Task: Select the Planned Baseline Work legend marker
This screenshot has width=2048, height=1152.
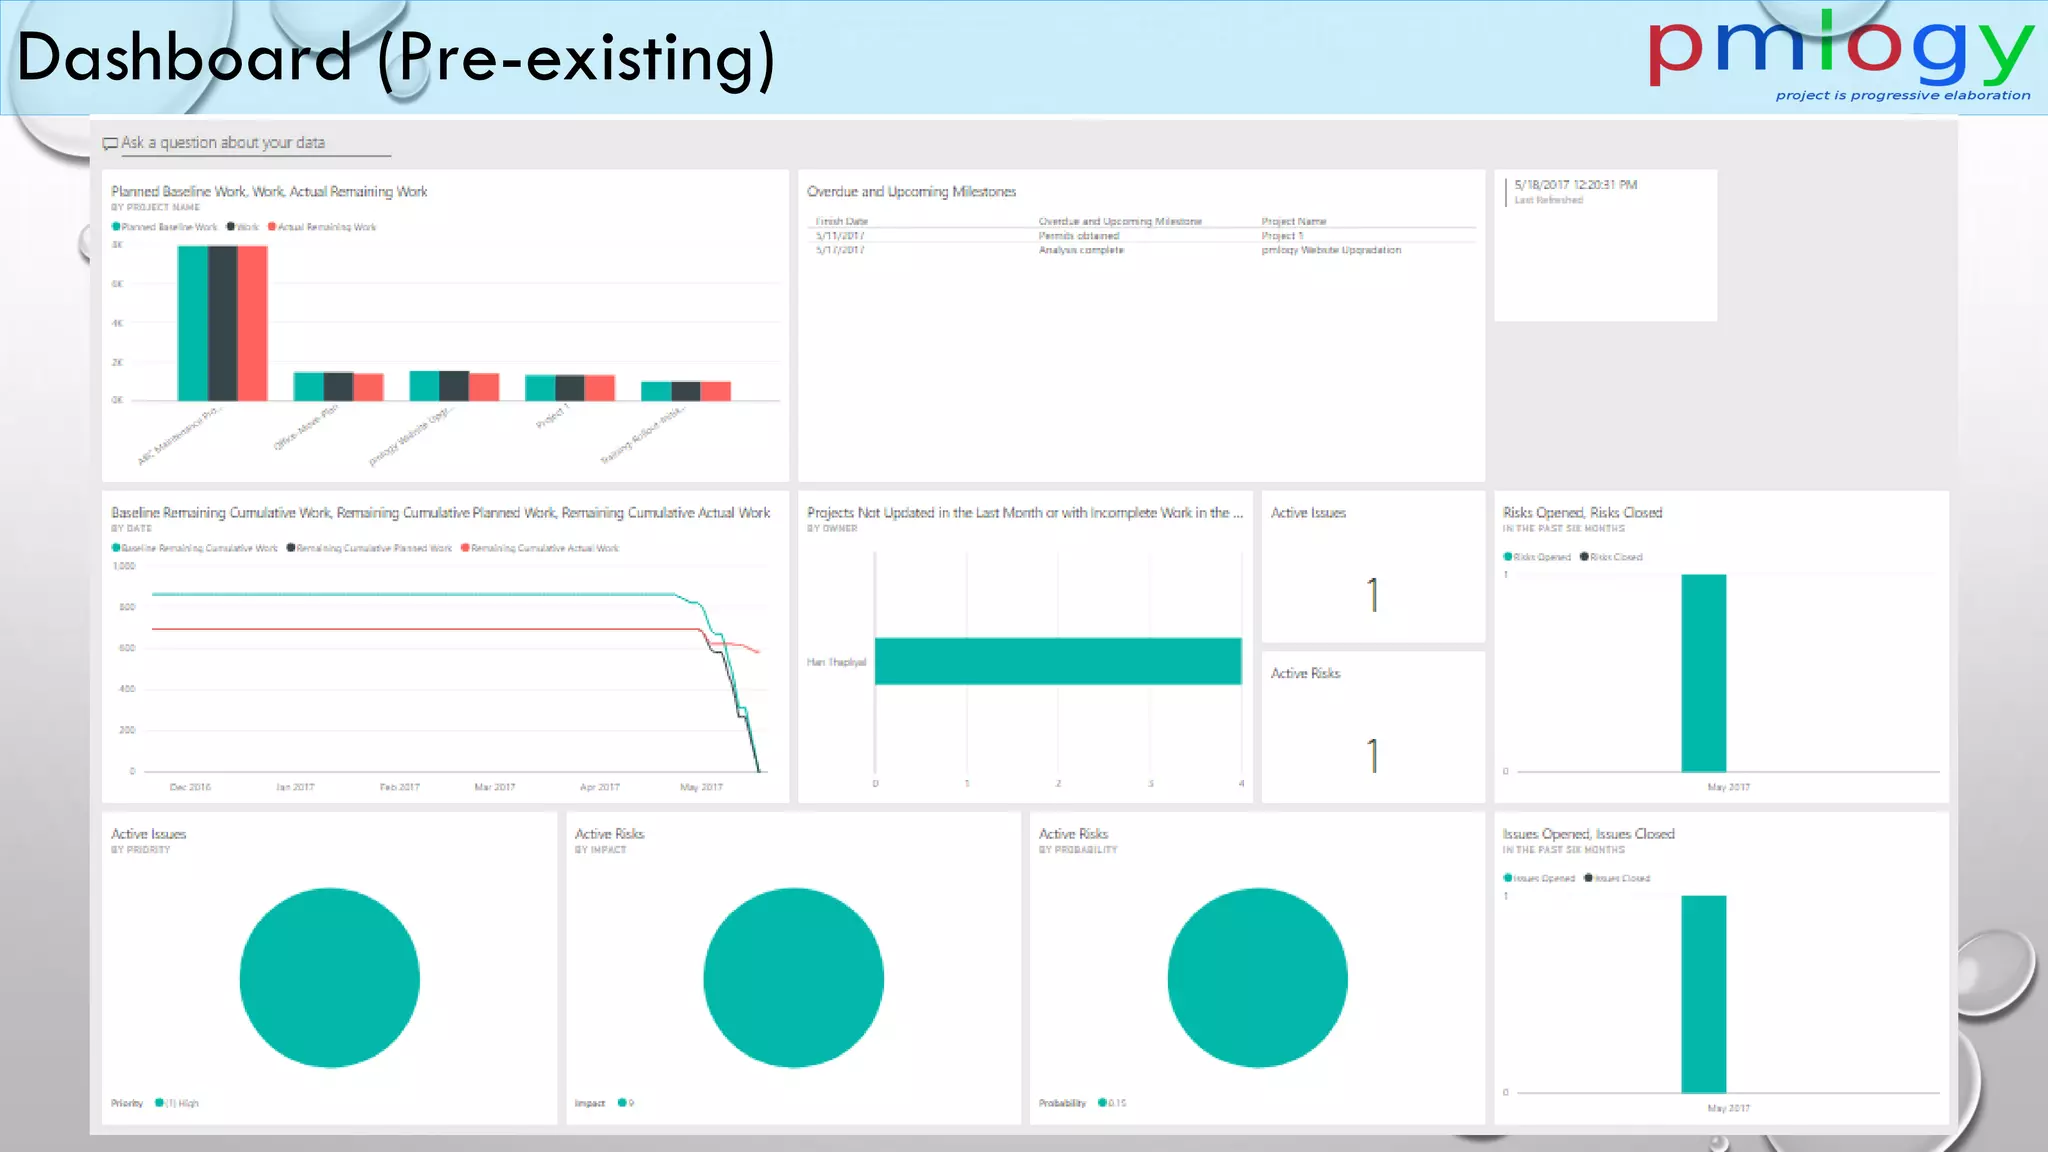Action: (116, 227)
